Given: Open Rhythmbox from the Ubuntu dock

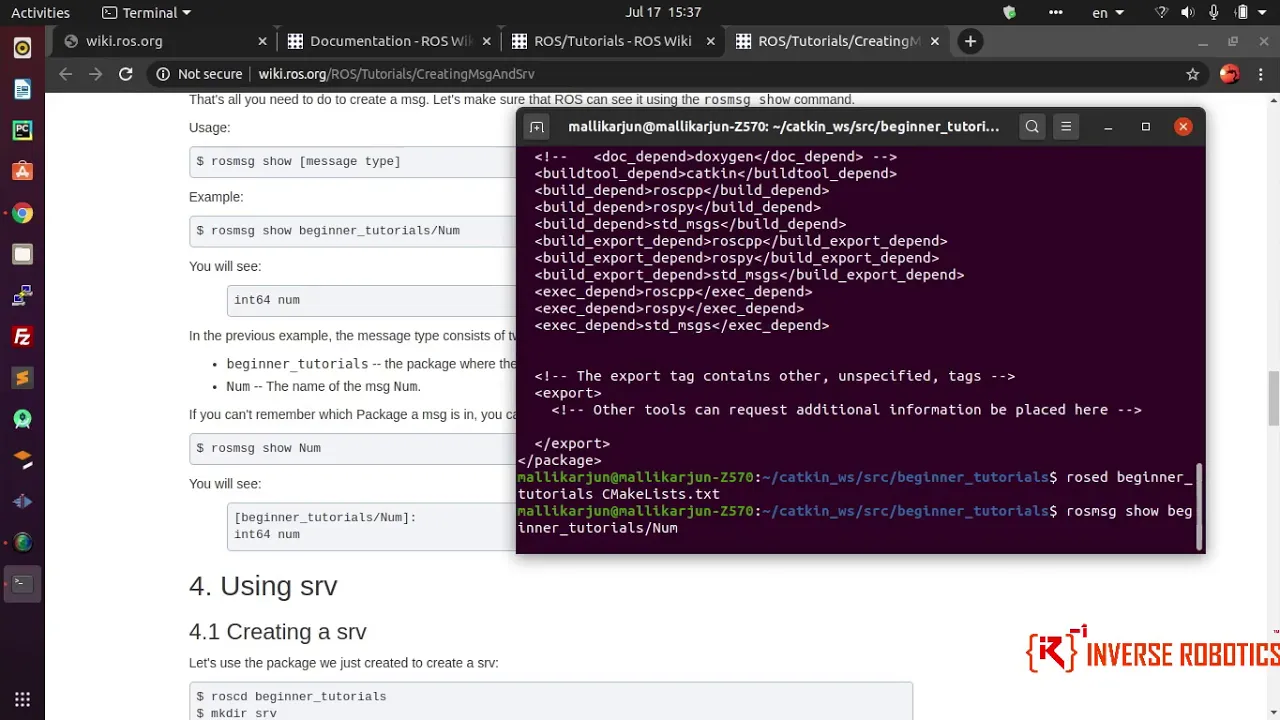Looking at the screenshot, I should tap(22, 48).
